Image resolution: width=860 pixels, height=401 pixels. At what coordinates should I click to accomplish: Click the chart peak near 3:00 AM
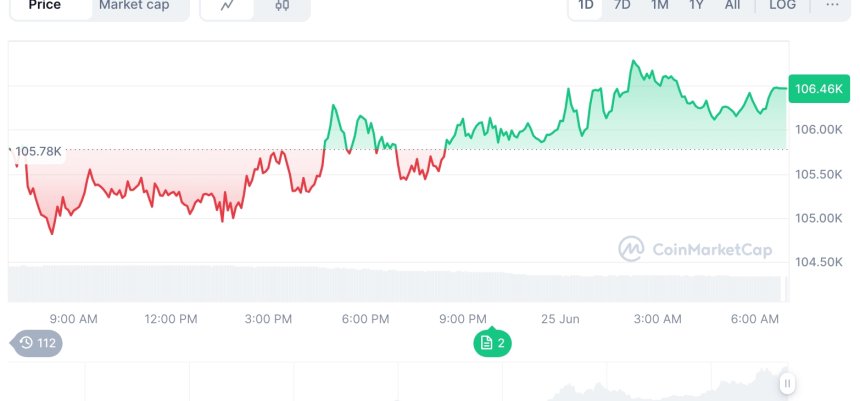pyautogui.click(x=634, y=62)
